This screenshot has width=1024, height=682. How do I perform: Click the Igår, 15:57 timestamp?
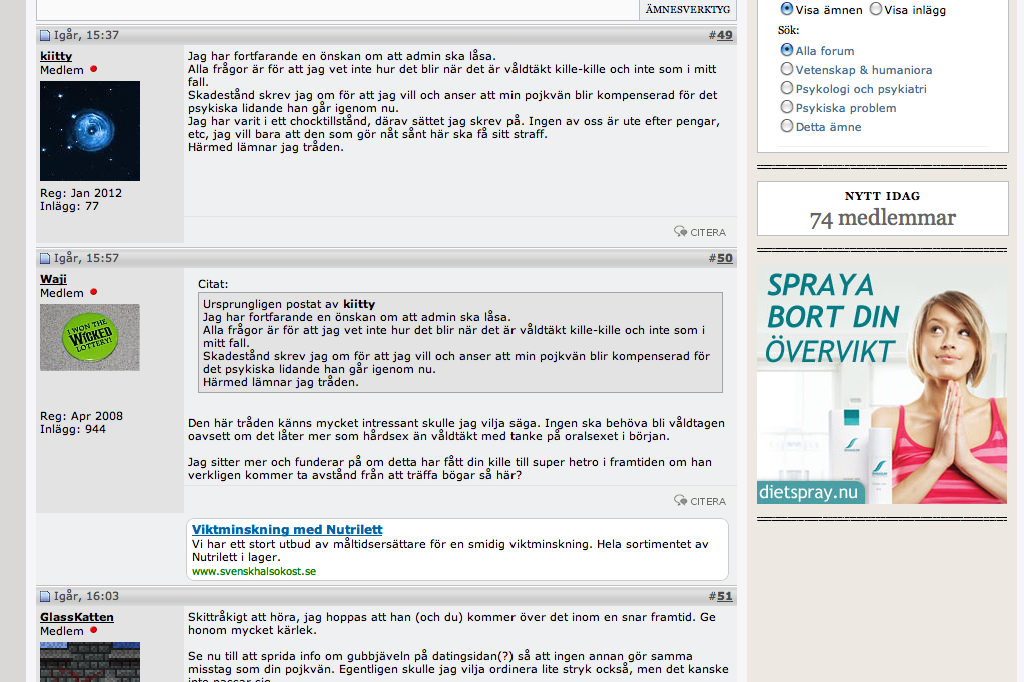[86, 258]
